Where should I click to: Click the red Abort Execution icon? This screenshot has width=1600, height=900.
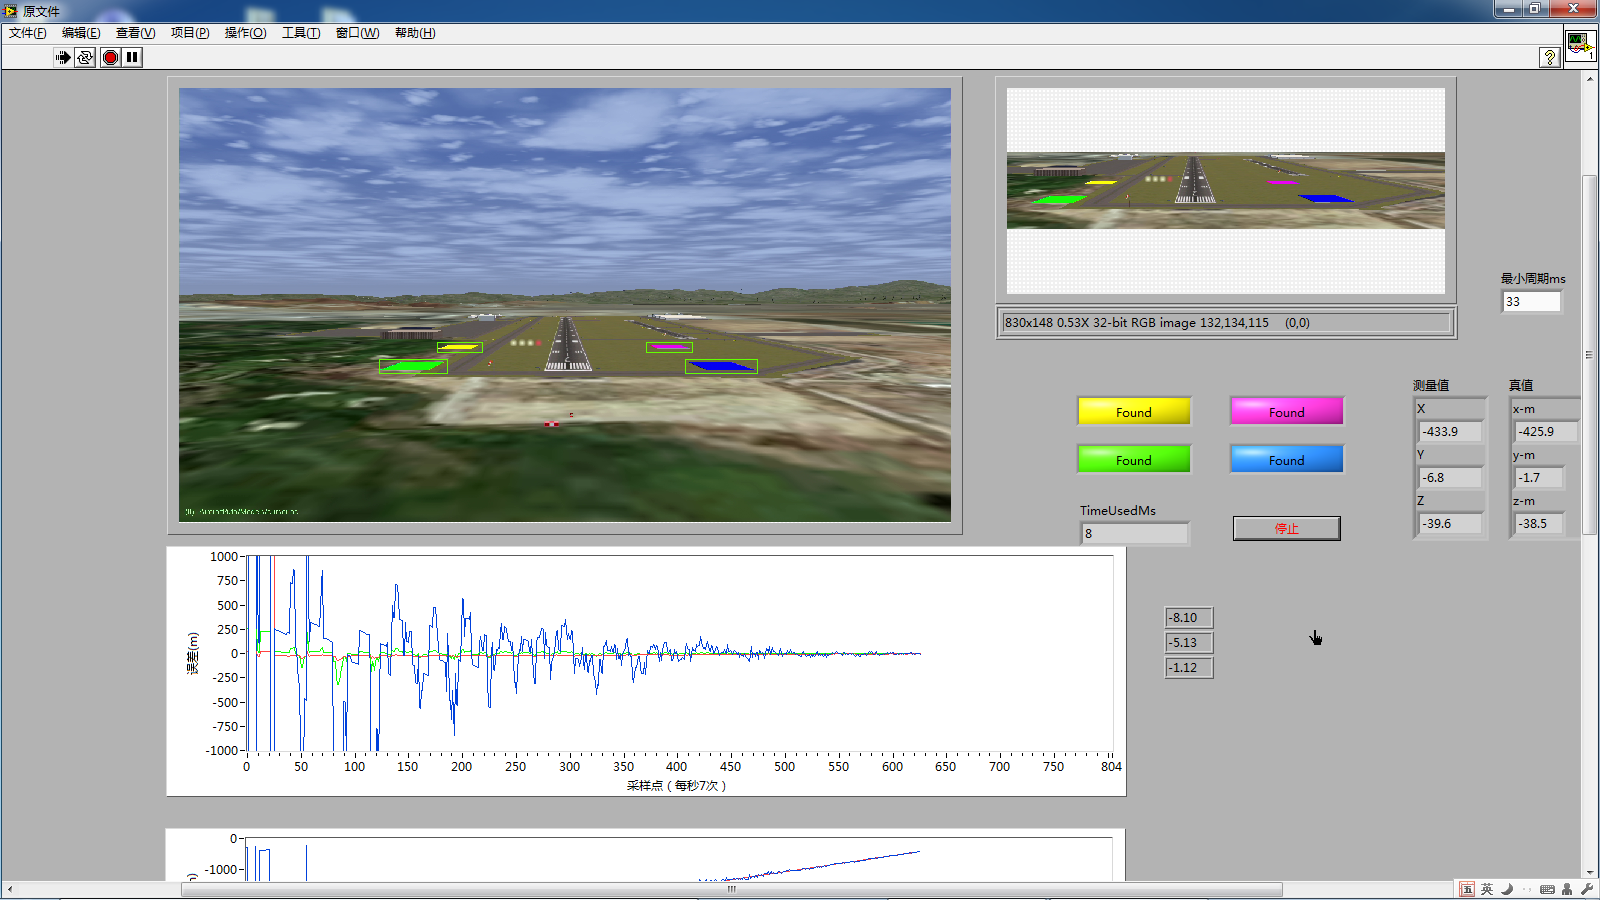[110, 57]
